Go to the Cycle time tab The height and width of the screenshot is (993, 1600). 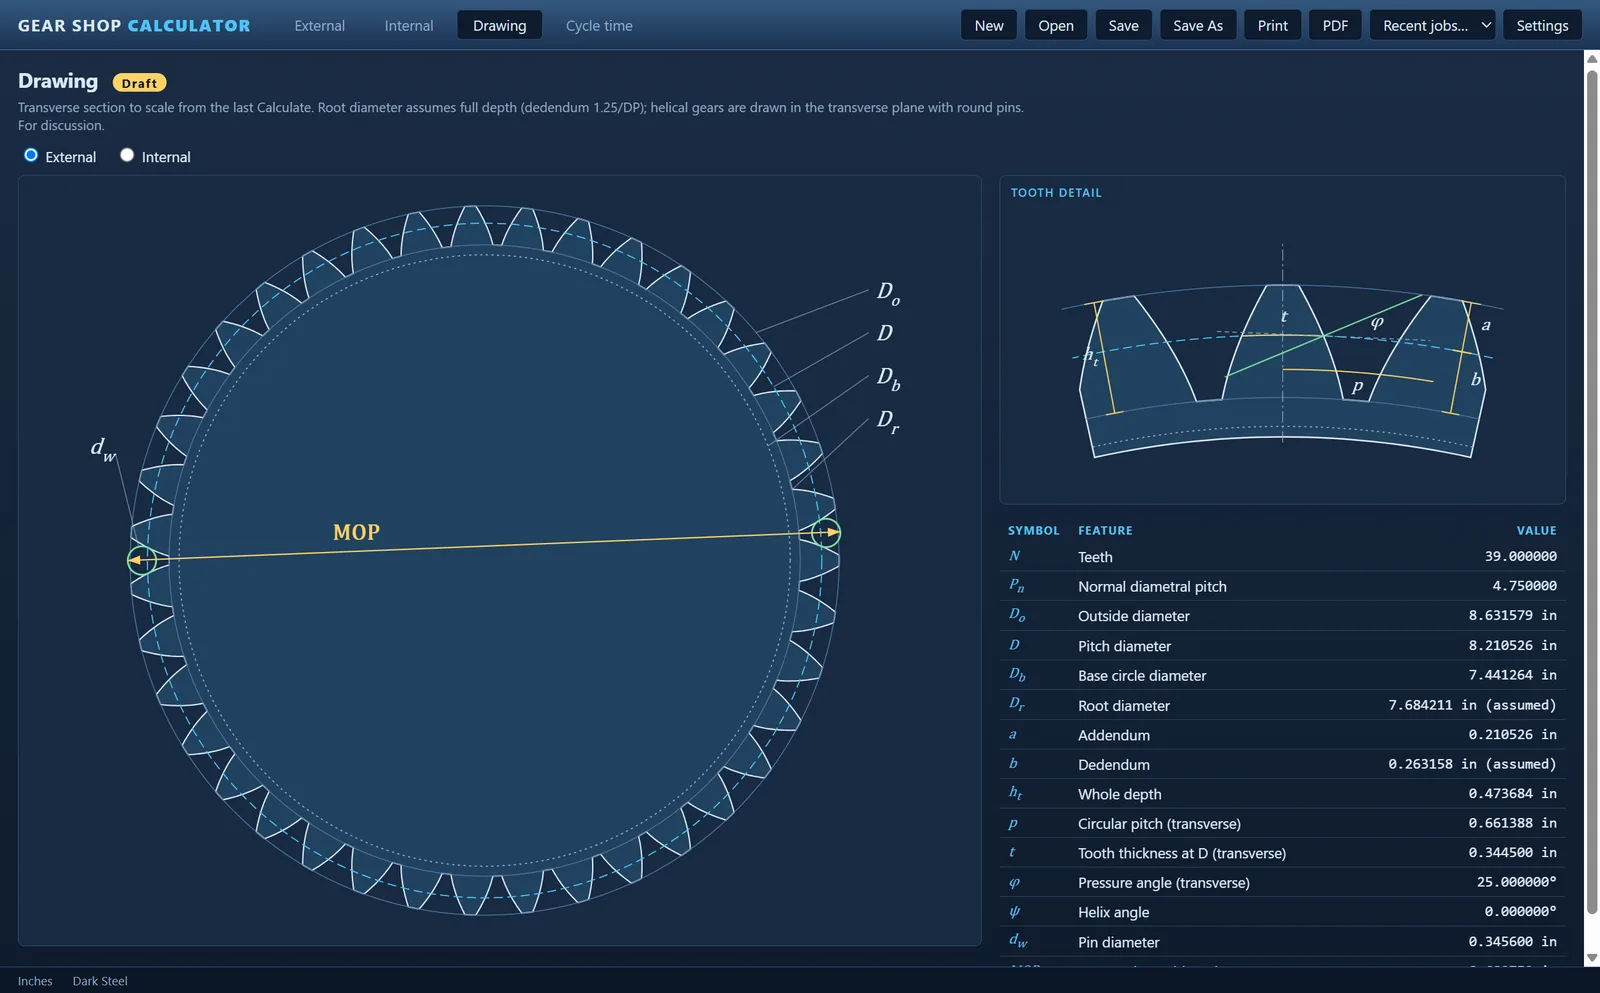(599, 25)
